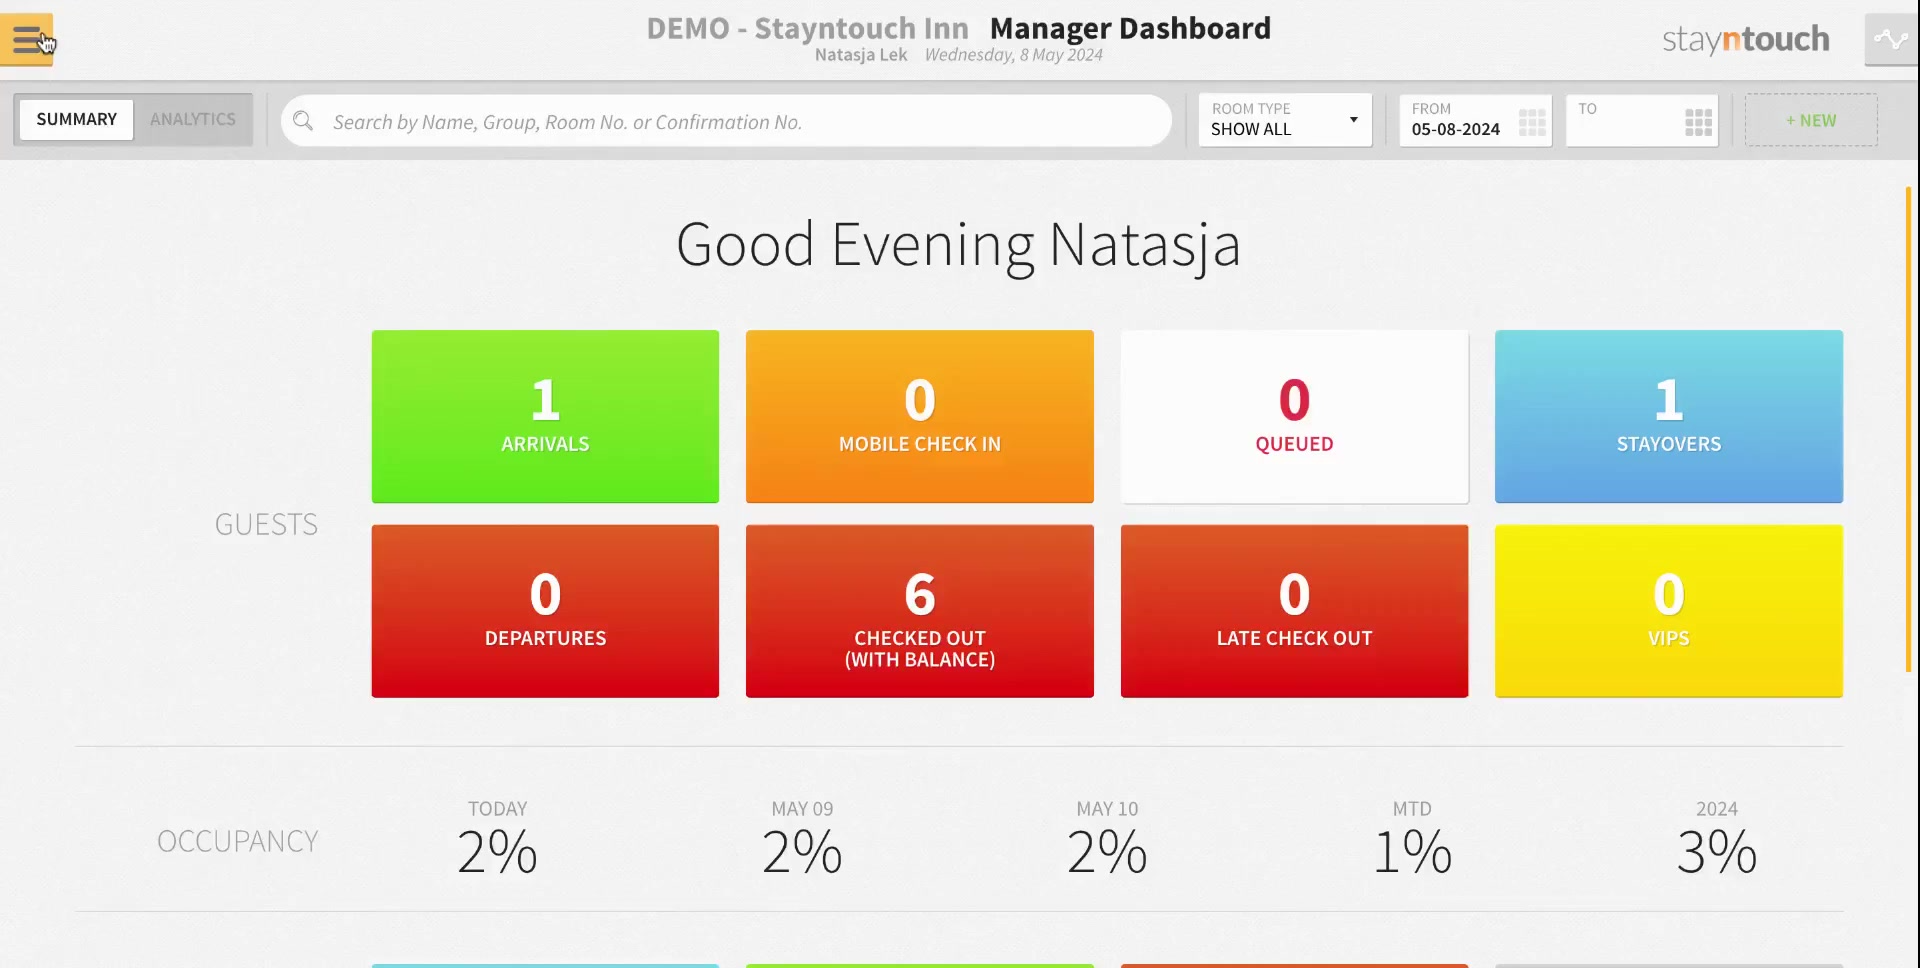Image resolution: width=1920 pixels, height=968 pixels.
Task: Click the empty TO date field
Action: pos(1642,120)
